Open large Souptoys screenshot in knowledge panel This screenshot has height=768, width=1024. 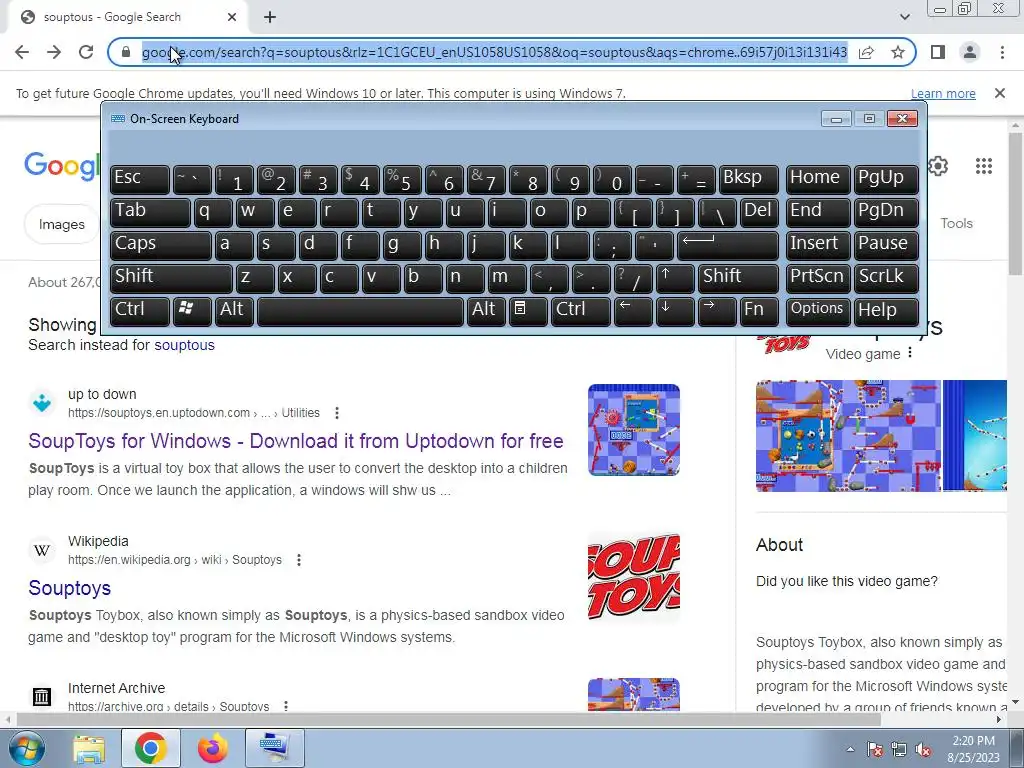[x=848, y=436]
